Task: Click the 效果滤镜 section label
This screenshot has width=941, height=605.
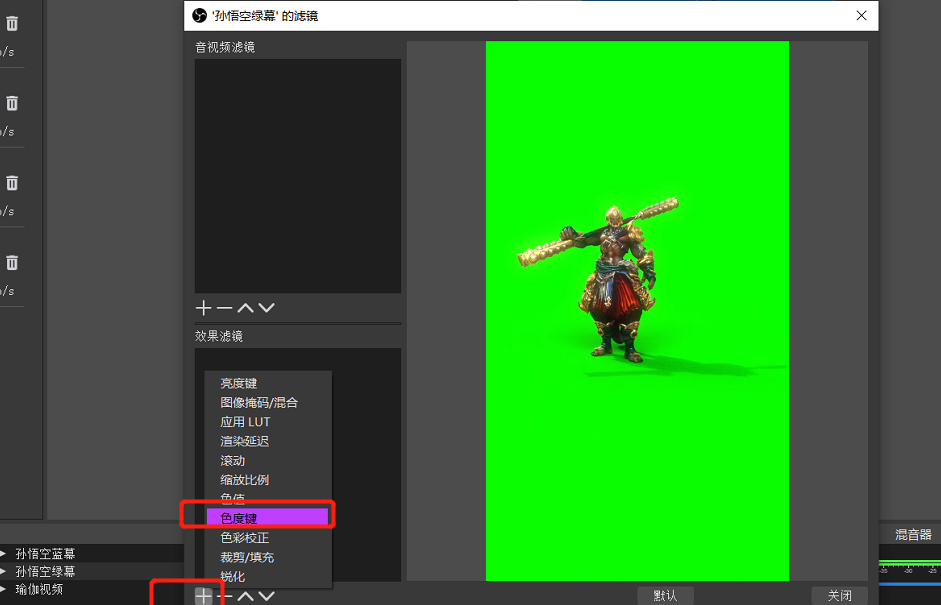Action: point(218,336)
